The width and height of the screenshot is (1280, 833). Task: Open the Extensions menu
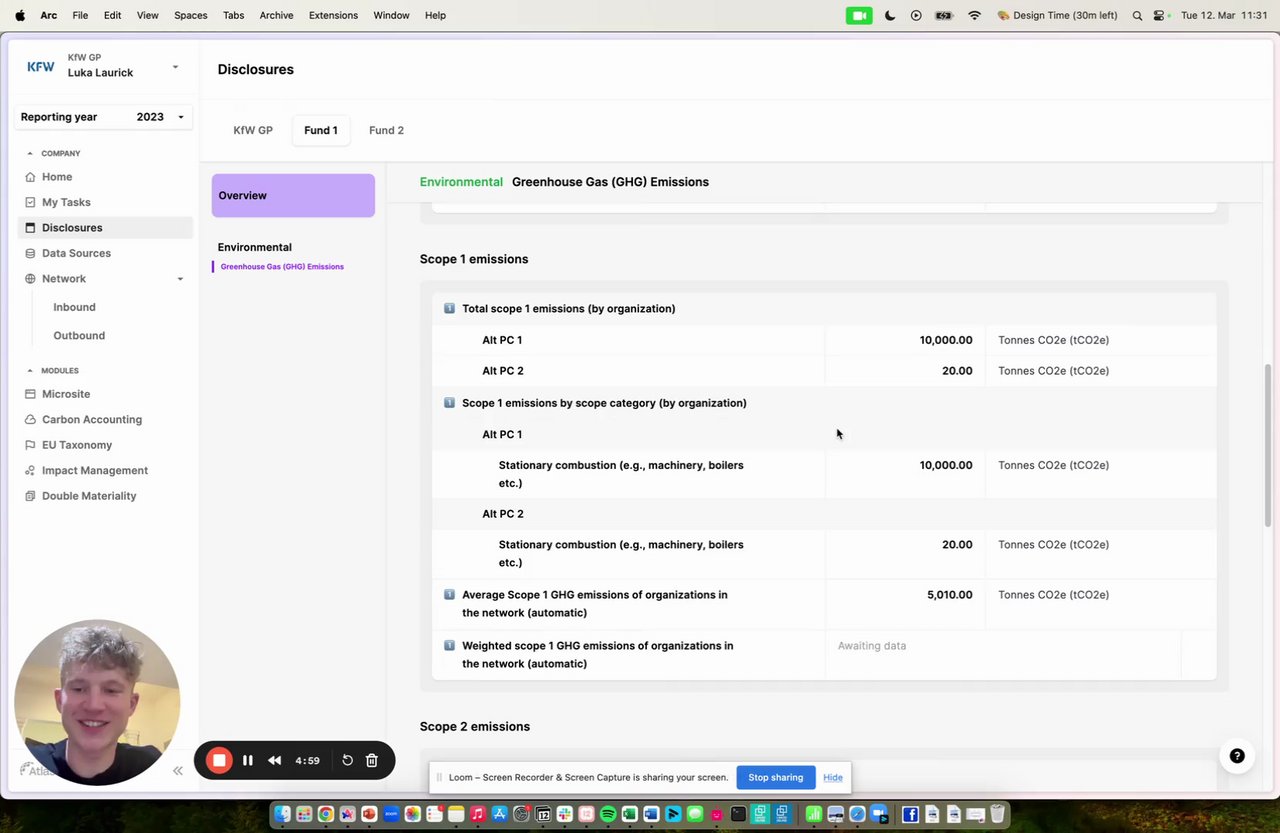click(x=333, y=16)
